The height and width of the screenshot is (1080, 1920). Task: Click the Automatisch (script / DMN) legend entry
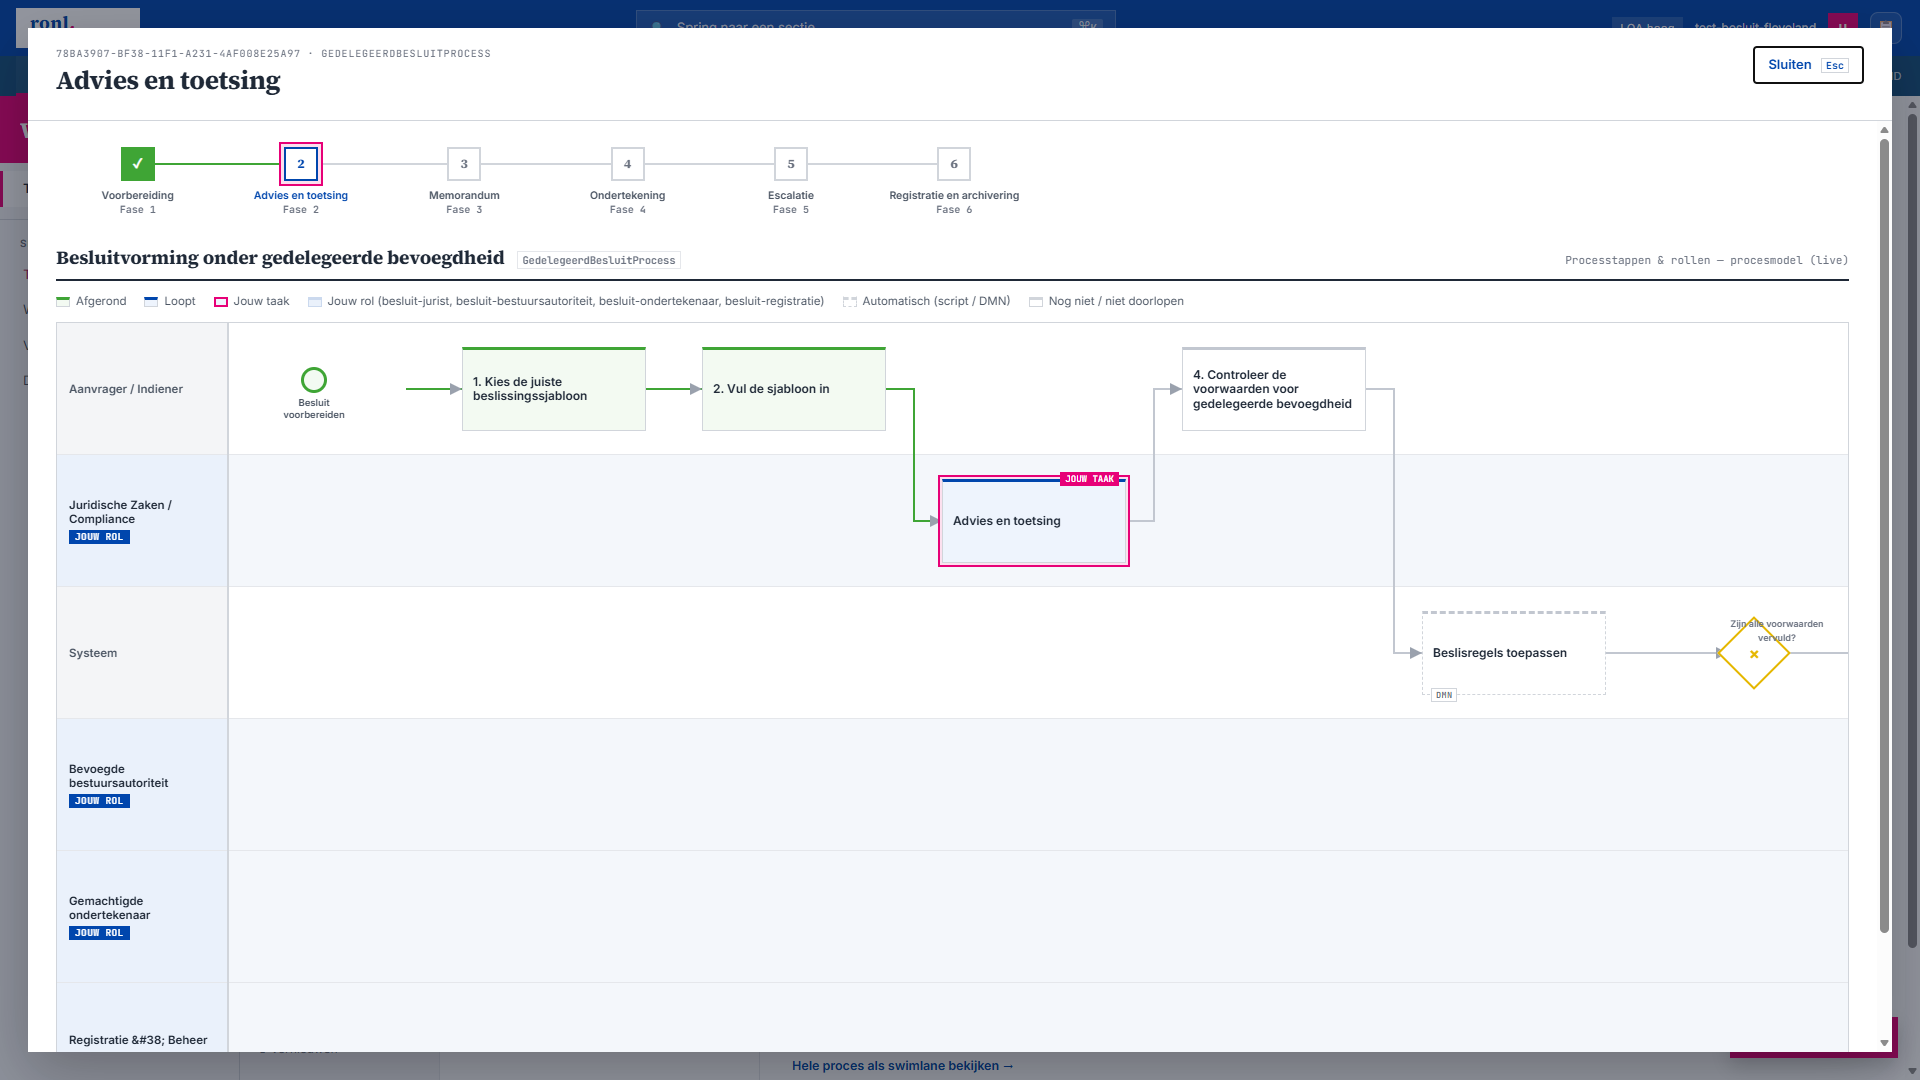pos(927,301)
